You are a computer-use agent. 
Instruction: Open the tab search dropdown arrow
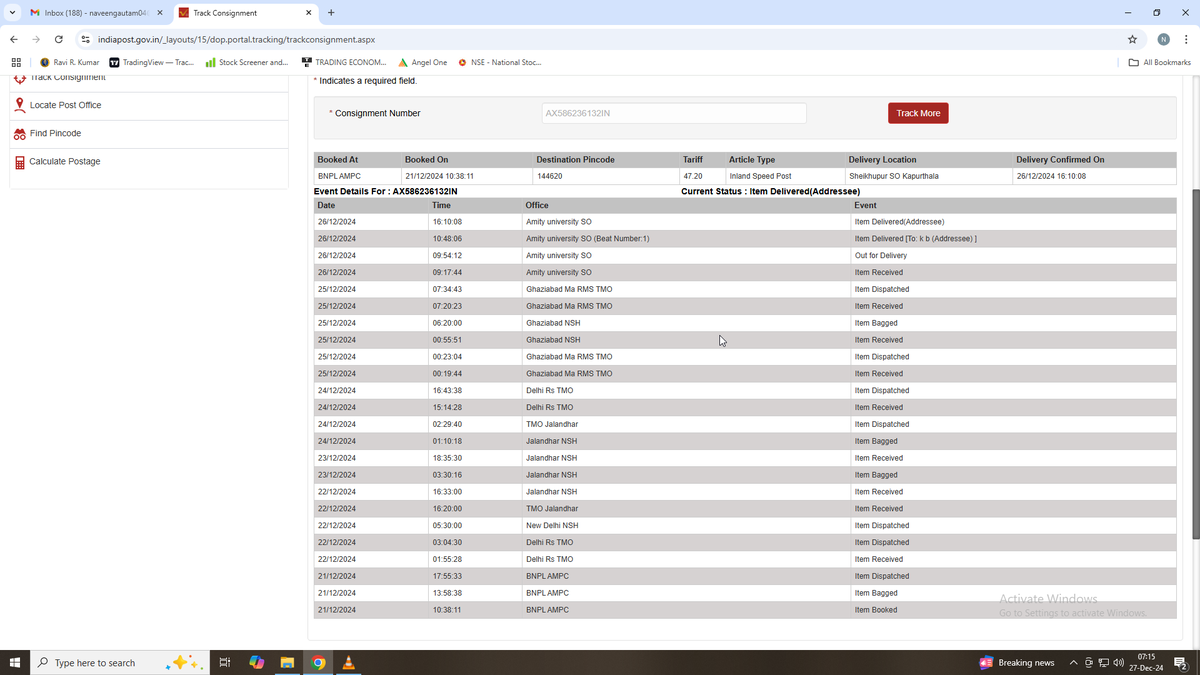pos(11,13)
